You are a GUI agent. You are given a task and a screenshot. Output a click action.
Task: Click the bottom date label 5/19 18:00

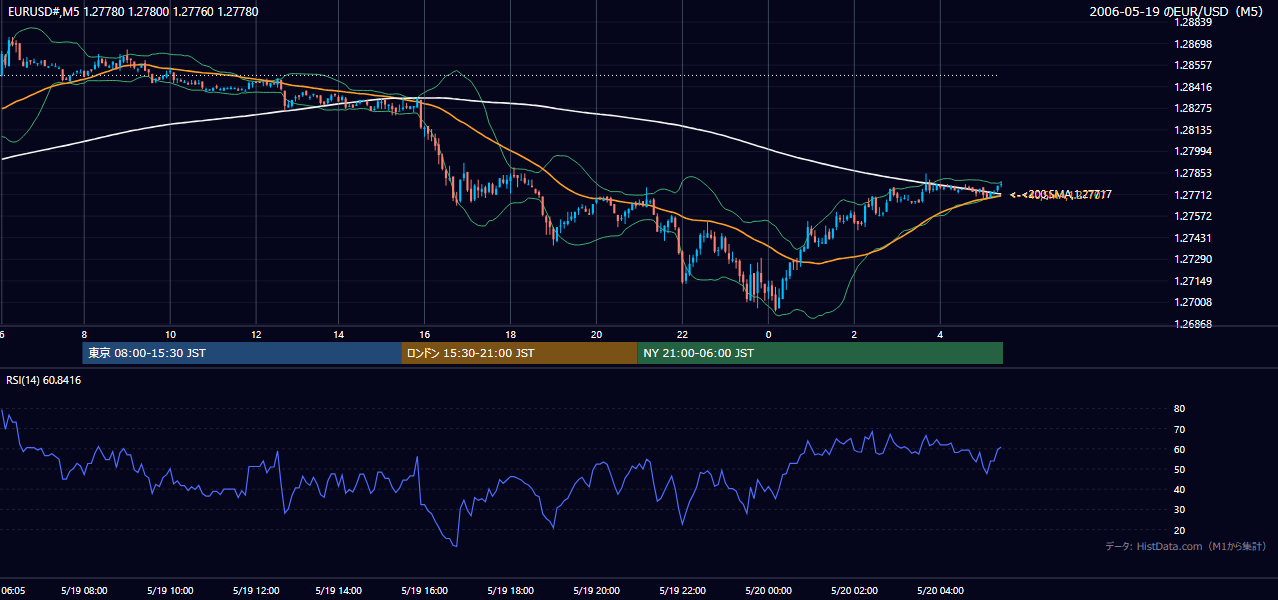pyautogui.click(x=510, y=591)
